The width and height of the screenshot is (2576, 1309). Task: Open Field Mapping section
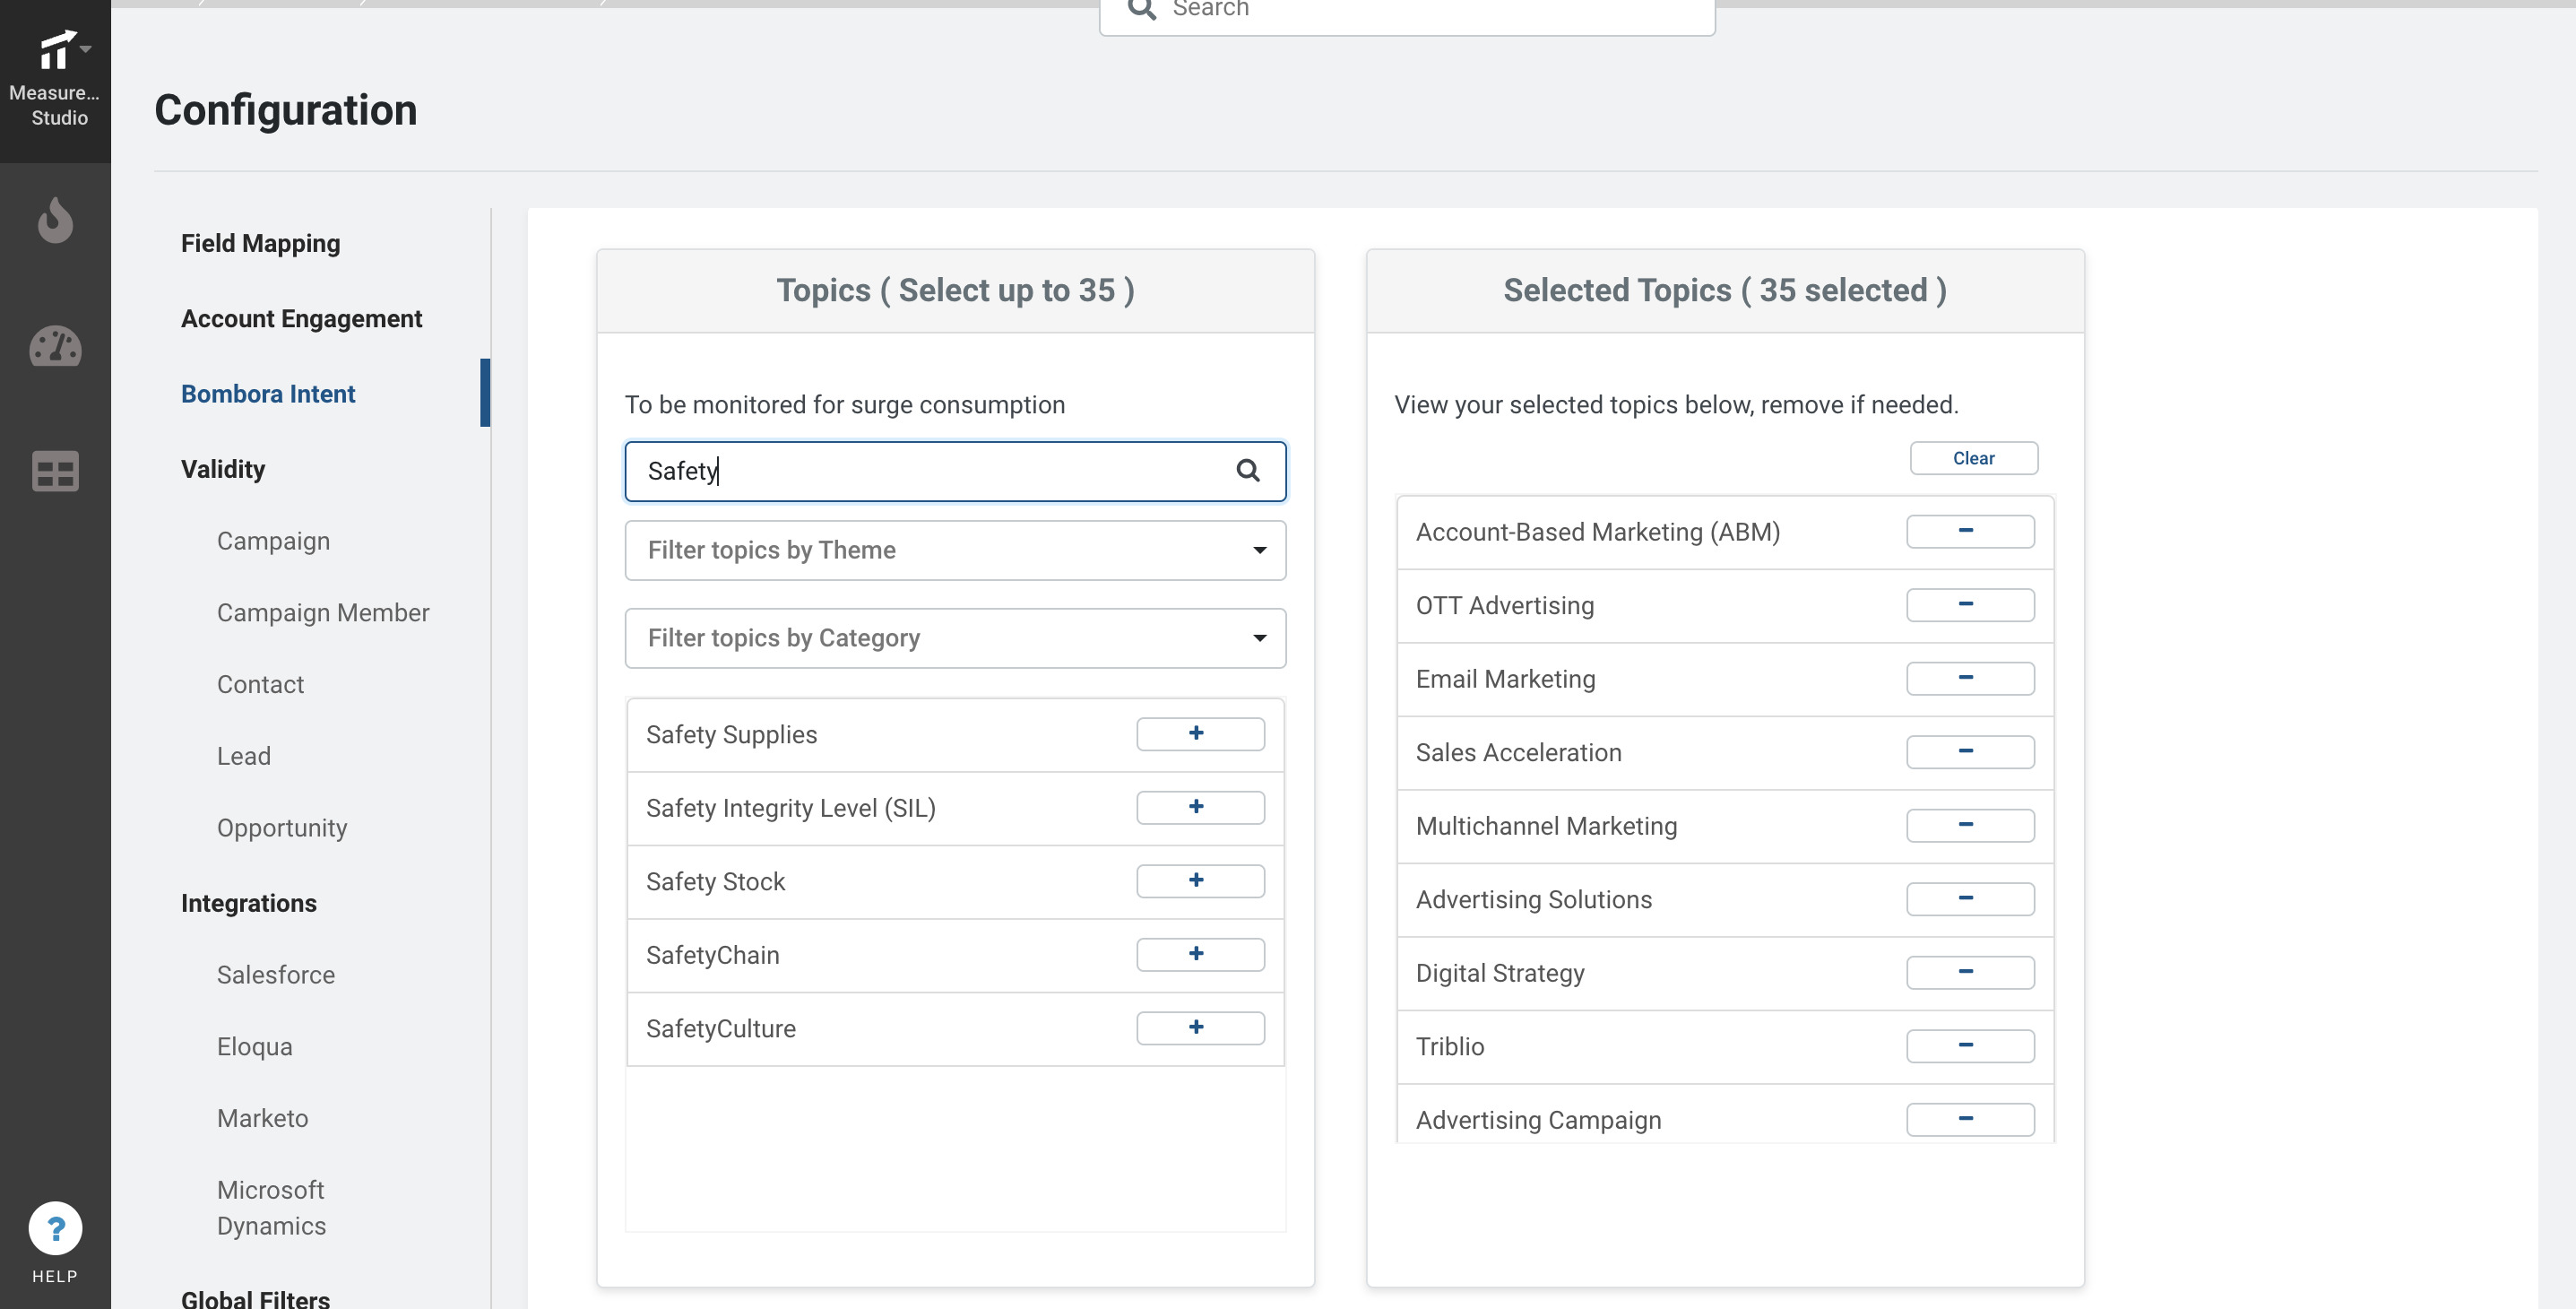[x=260, y=243]
